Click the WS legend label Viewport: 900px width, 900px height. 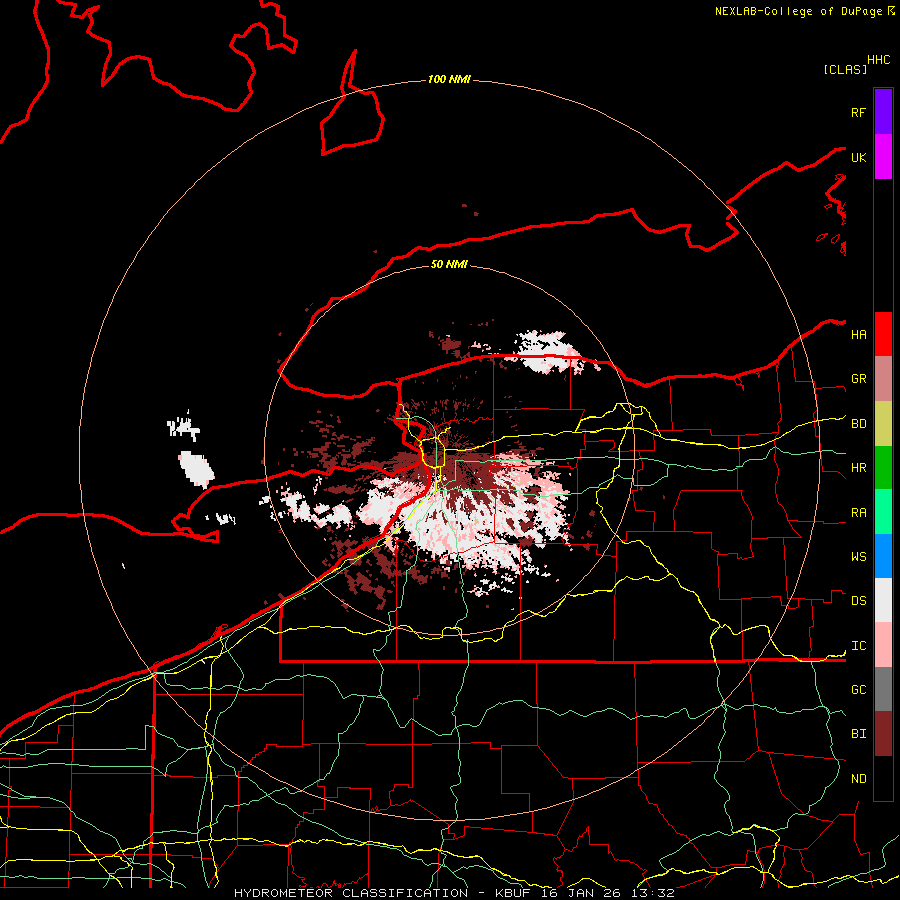tap(858, 557)
